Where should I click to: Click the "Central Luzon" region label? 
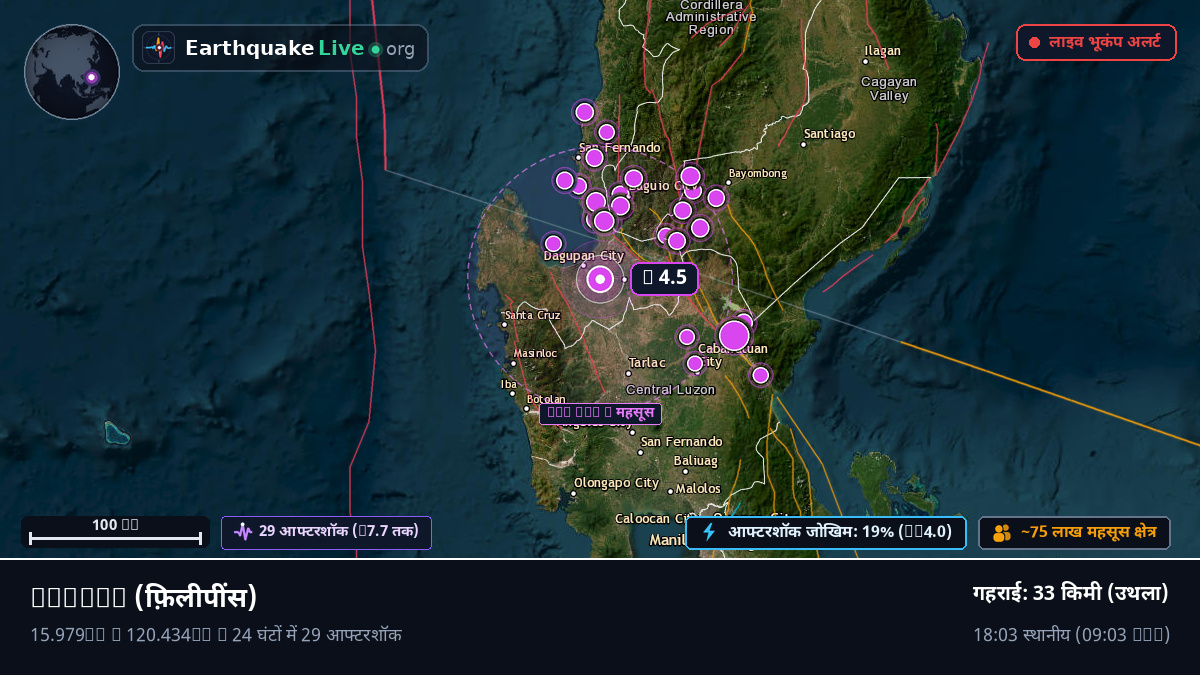[x=671, y=389]
